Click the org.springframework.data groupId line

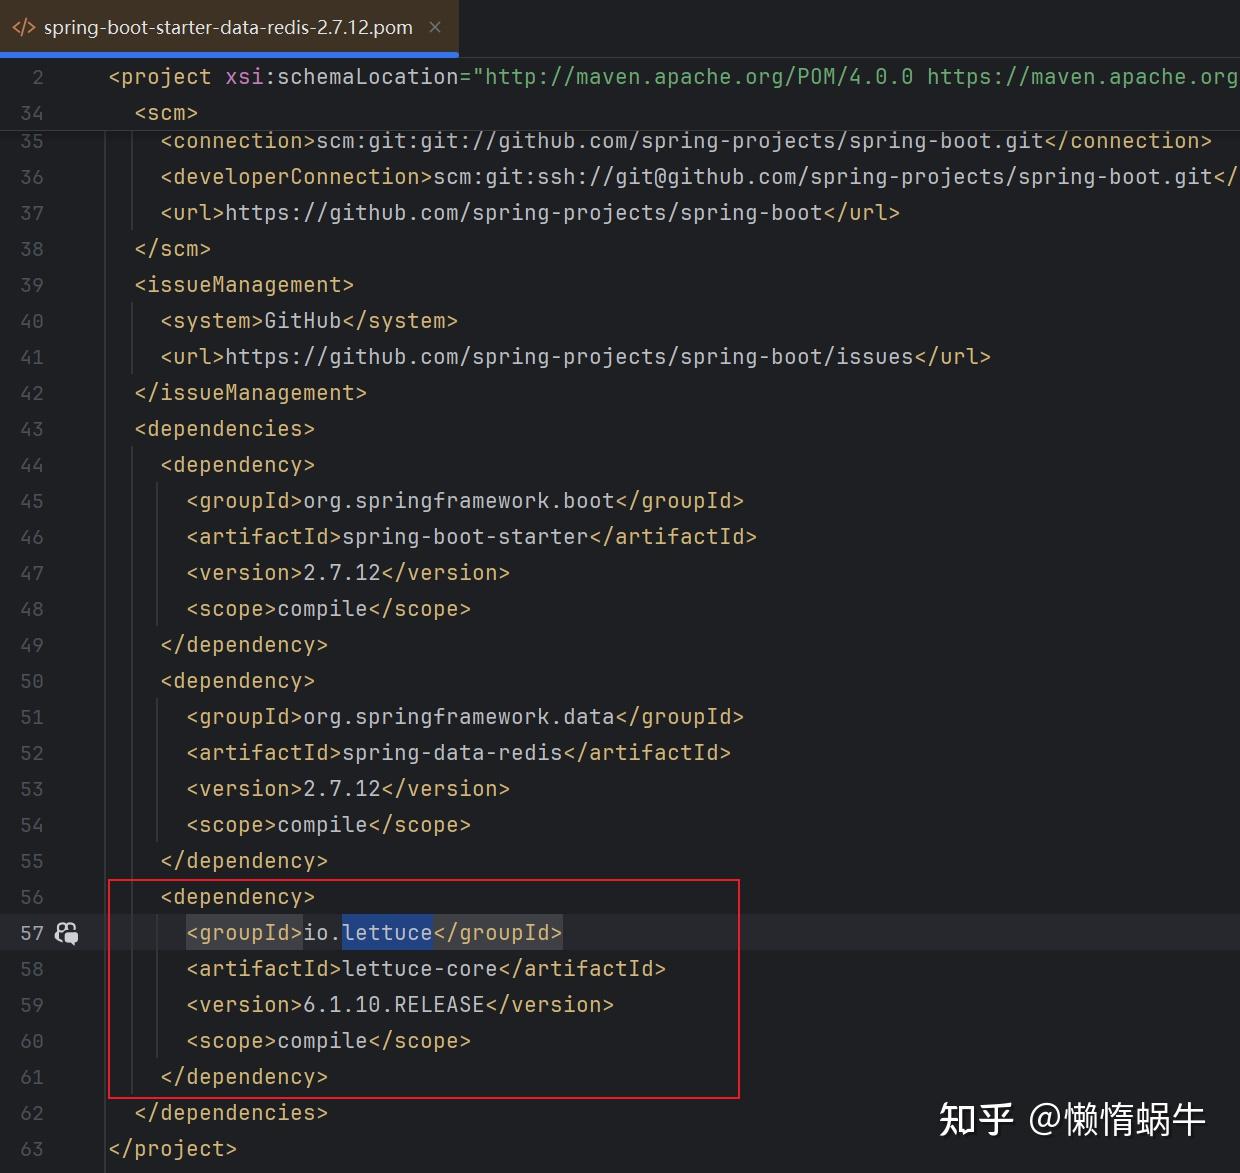pyautogui.click(x=465, y=717)
